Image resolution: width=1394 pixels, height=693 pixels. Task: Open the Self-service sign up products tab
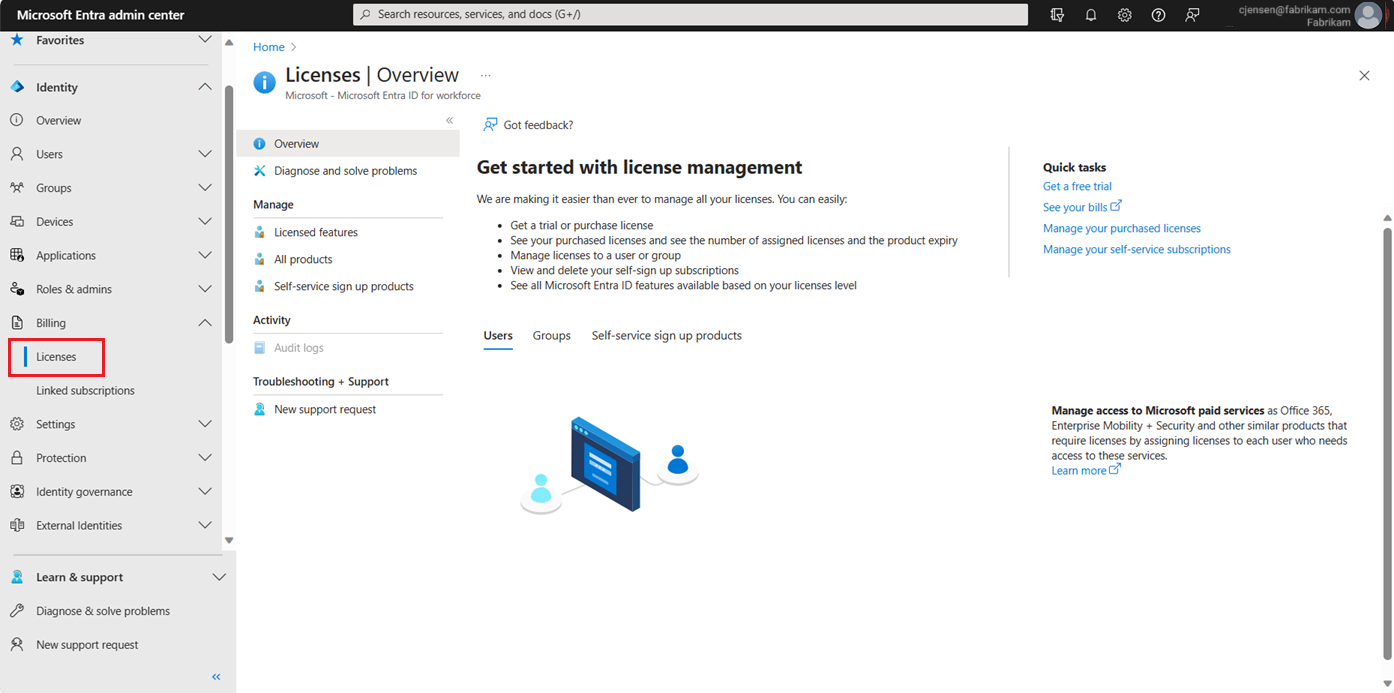point(667,336)
